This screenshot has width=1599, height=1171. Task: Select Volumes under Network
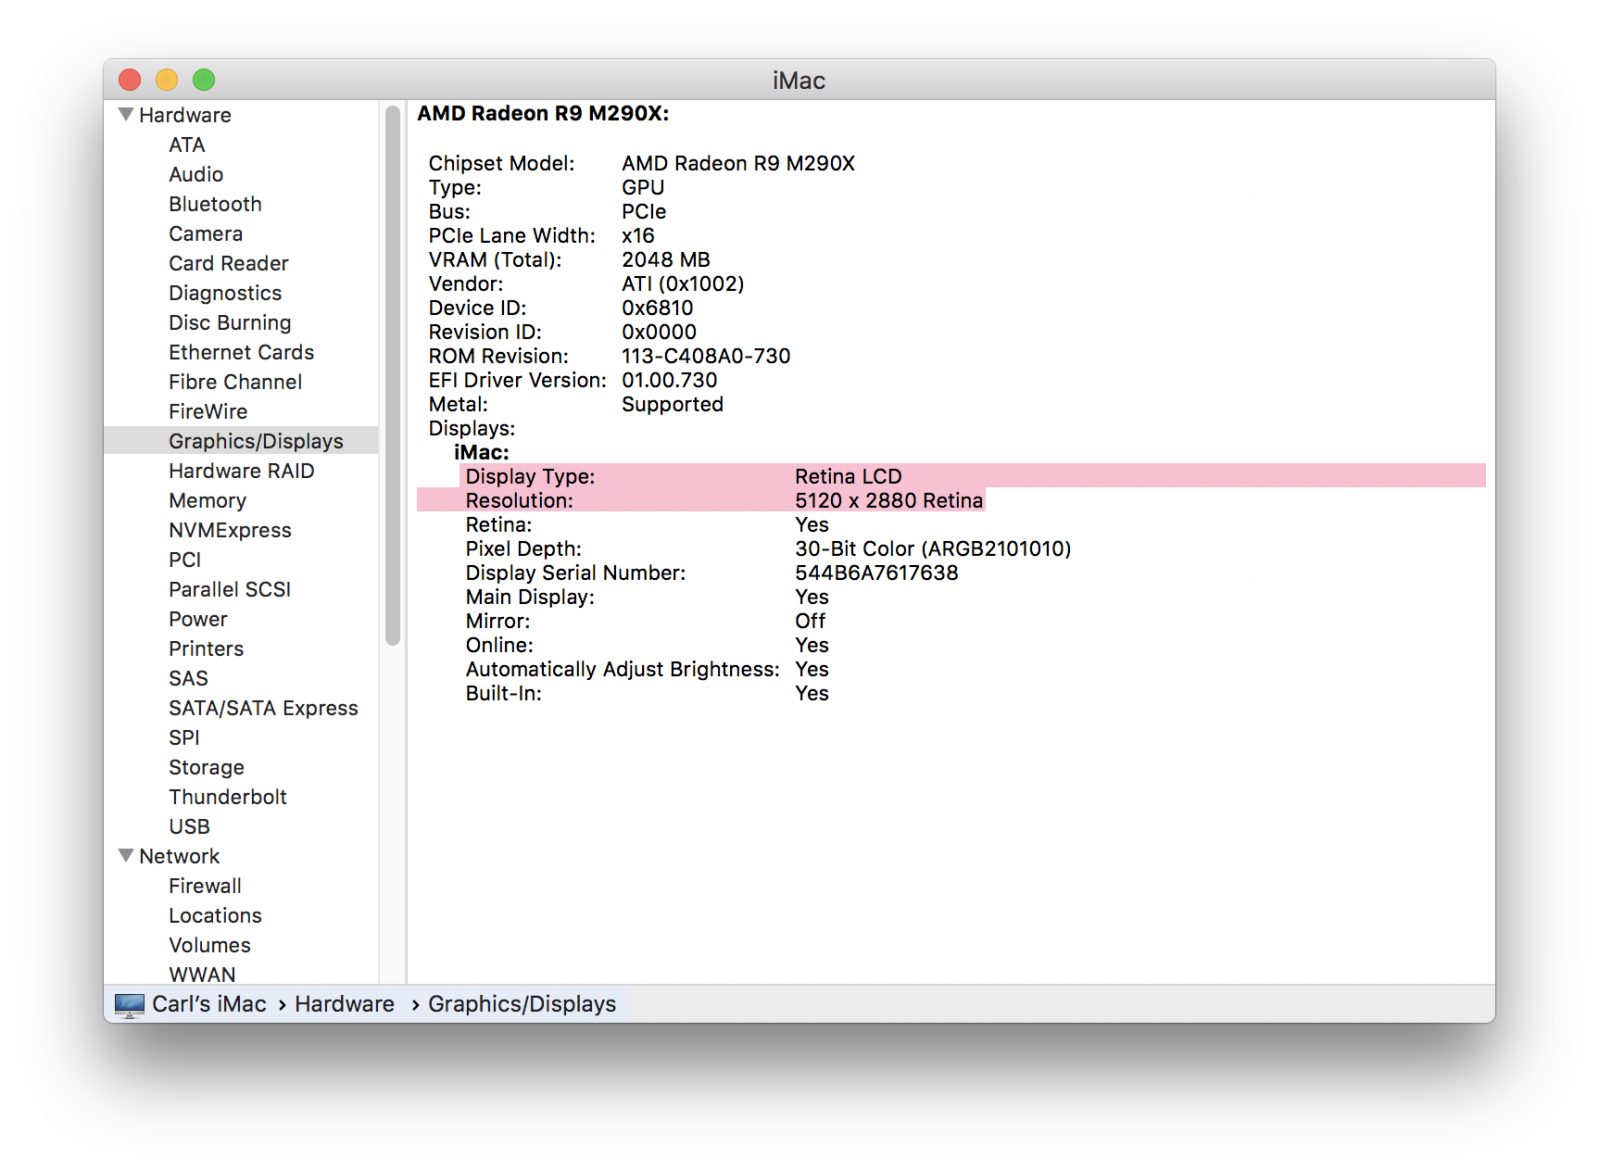pyautogui.click(x=209, y=945)
